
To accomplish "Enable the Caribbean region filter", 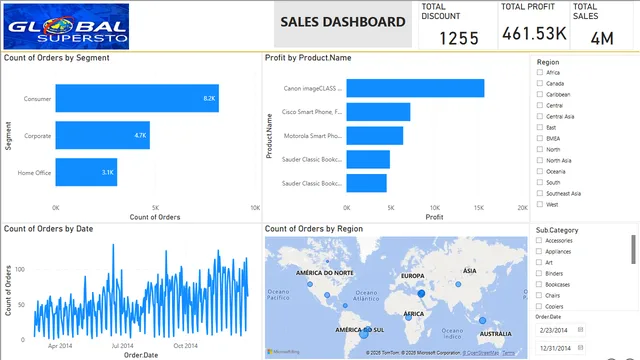I will tap(540, 94).
